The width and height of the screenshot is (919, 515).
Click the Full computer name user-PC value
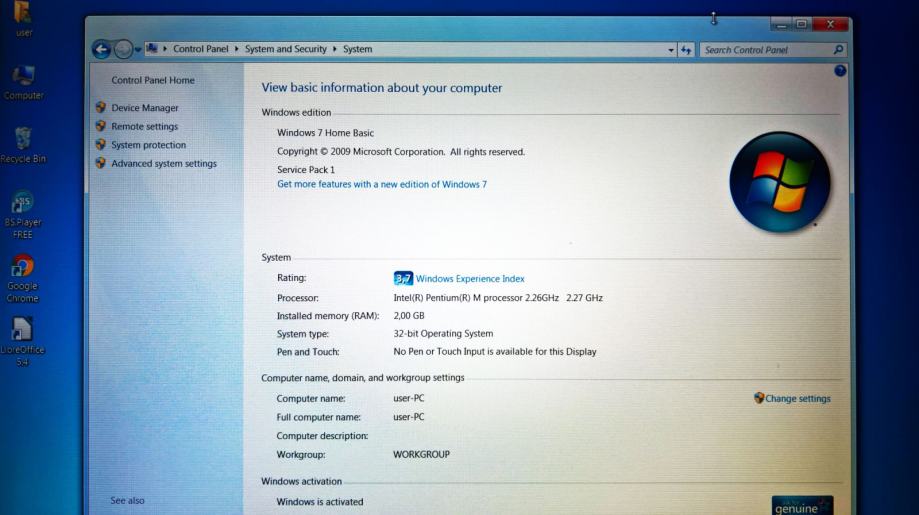(409, 417)
